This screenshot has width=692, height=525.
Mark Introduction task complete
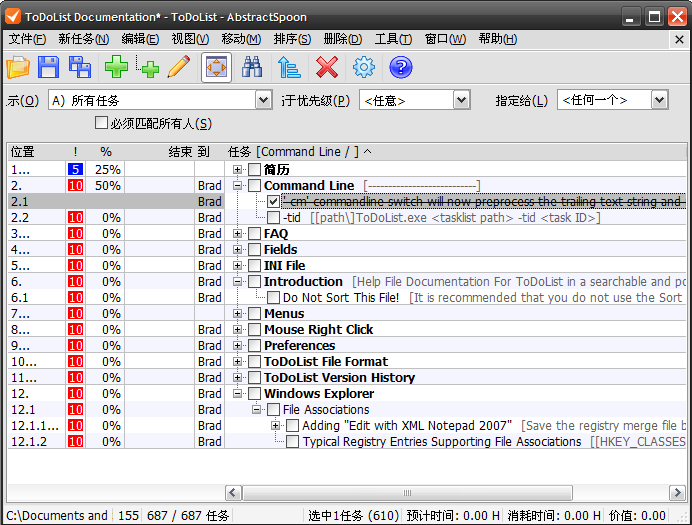point(254,281)
